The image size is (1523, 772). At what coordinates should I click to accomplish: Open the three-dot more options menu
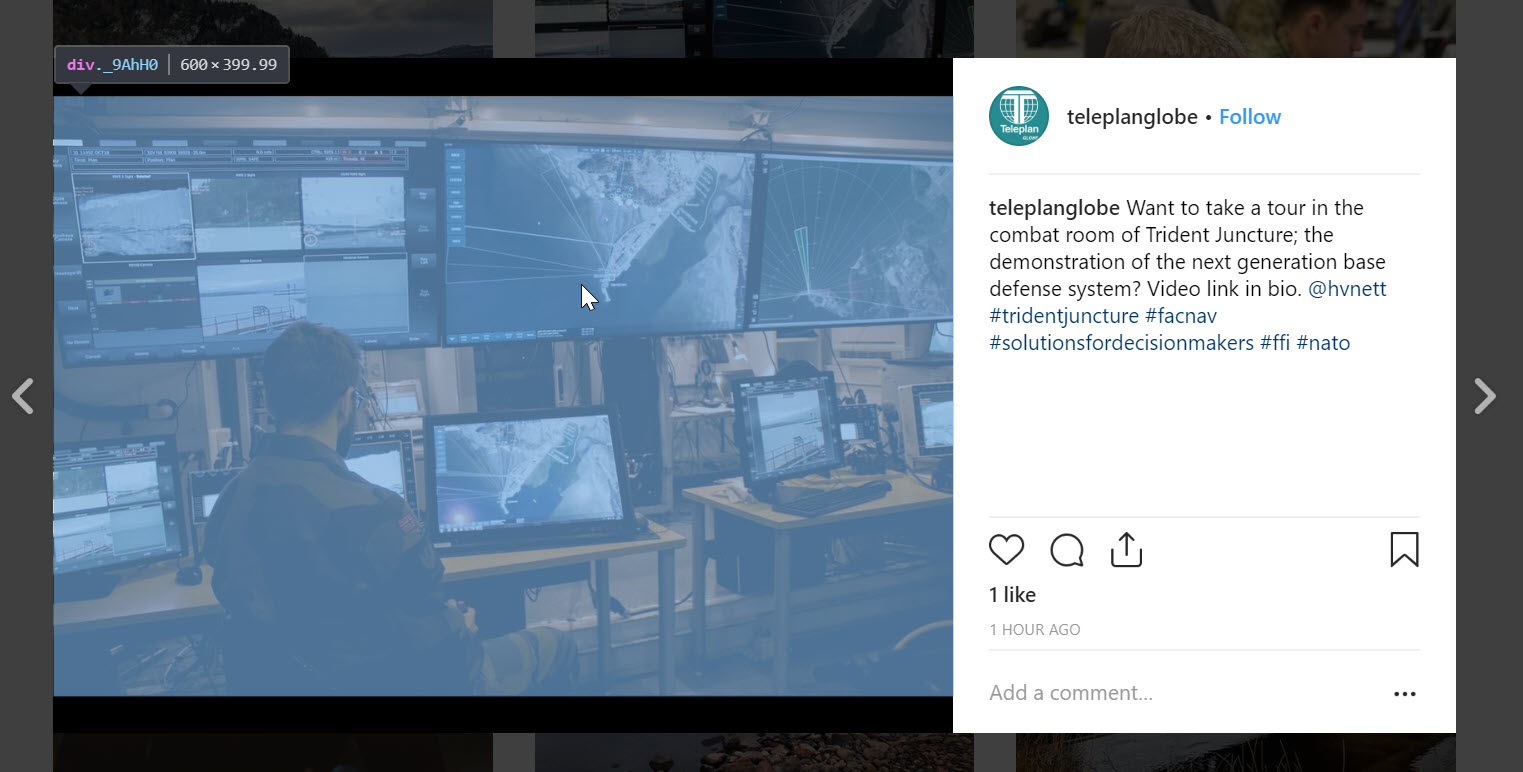(1404, 694)
